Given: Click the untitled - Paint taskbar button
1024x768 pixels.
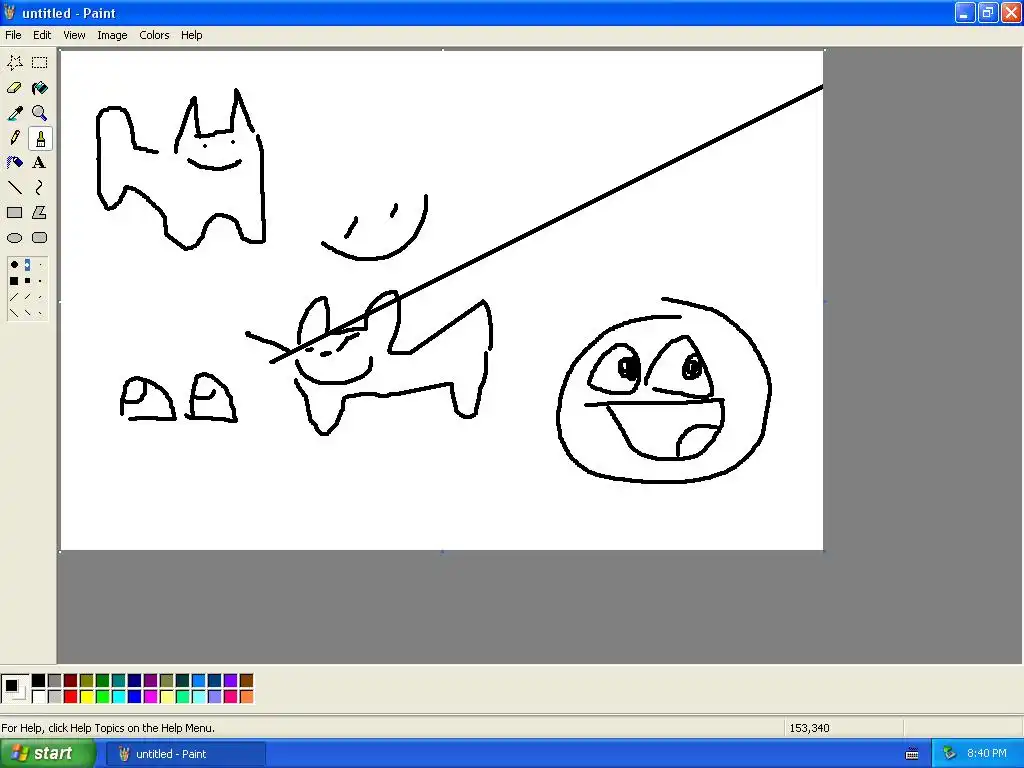Looking at the screenshot, I should point(186,754).
